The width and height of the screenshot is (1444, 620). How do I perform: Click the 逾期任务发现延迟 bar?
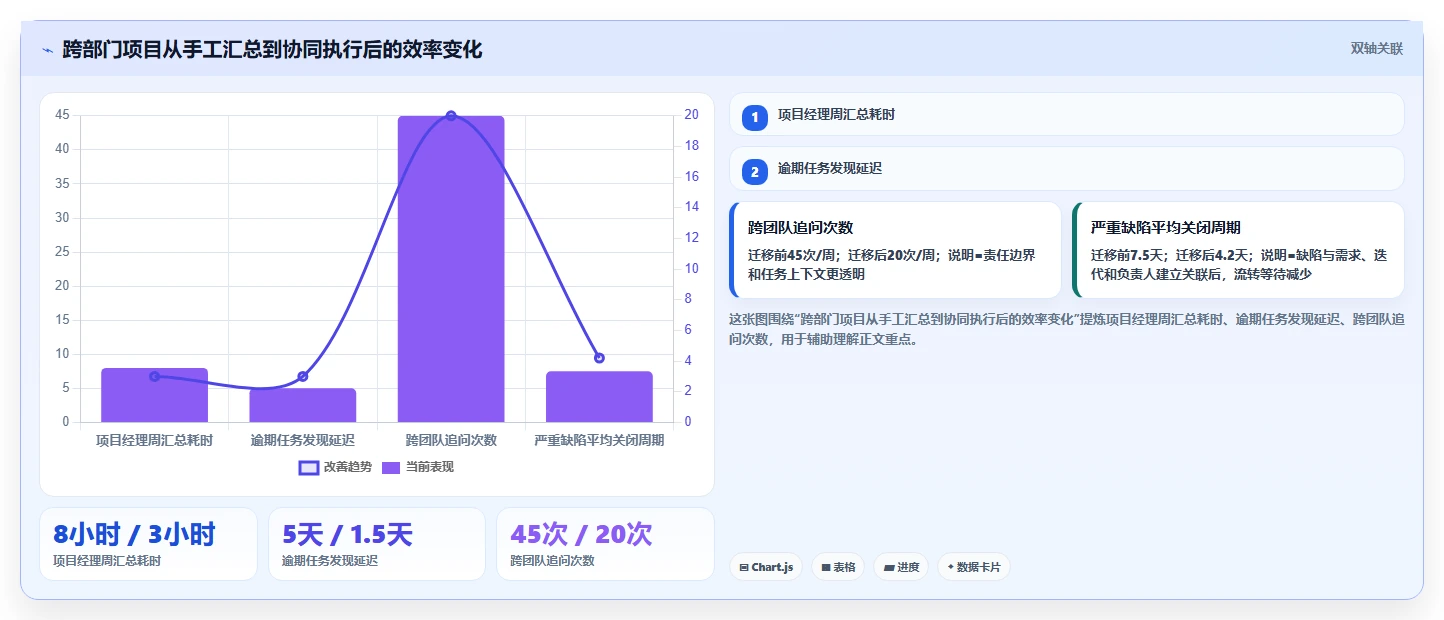tap(303, 405)
